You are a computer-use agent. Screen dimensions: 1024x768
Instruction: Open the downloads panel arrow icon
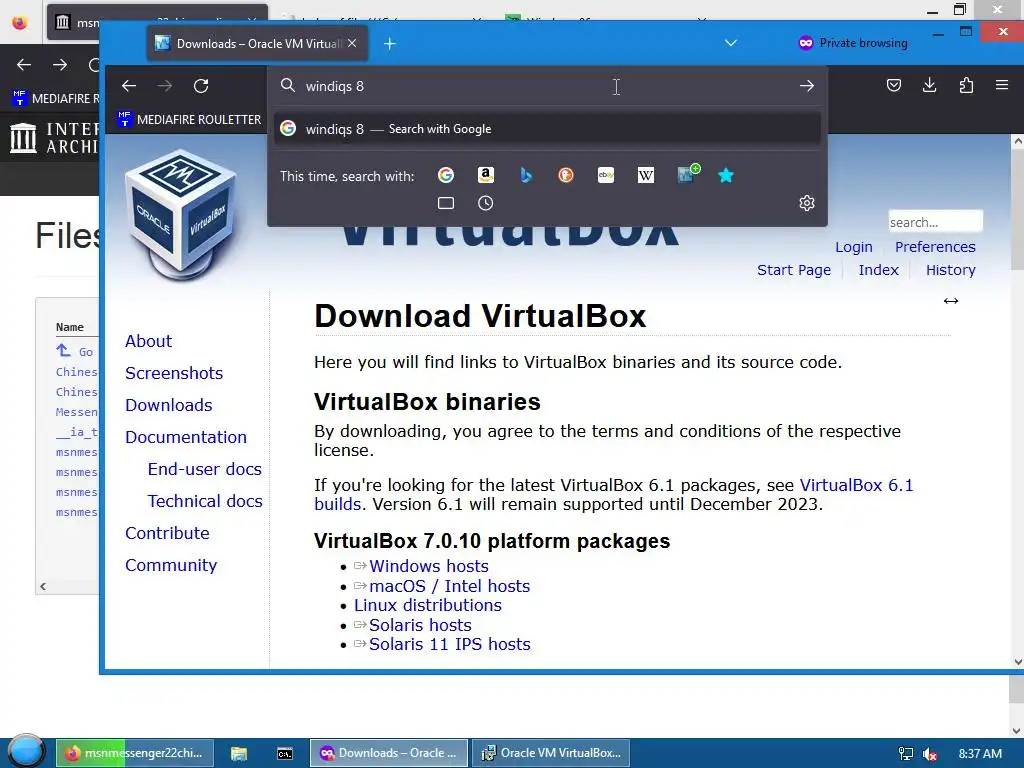pos(929,86)
